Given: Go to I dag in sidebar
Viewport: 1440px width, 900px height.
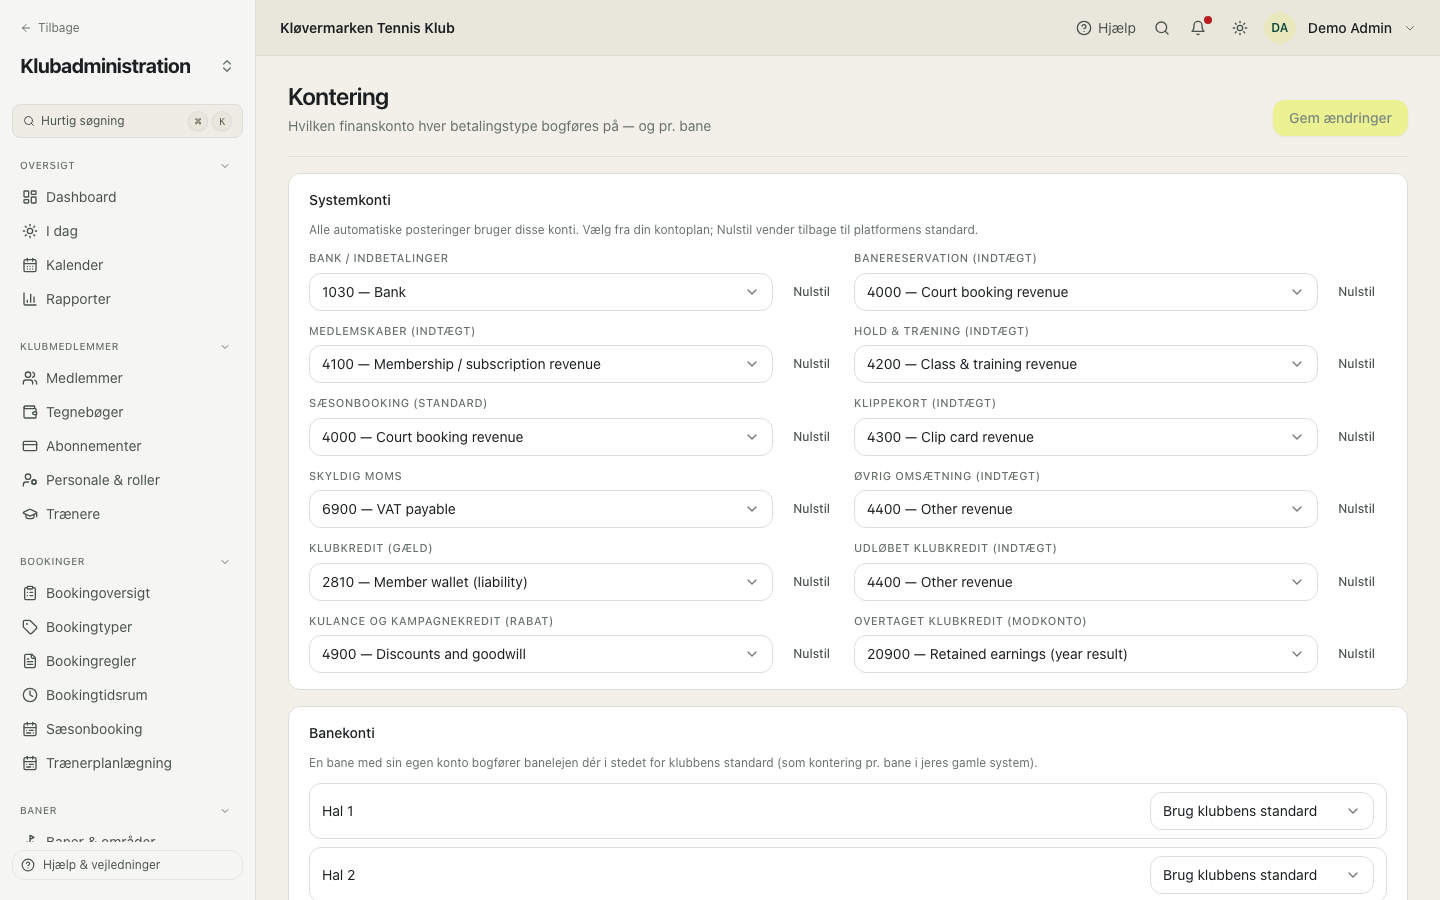Looking at the screenshot, I should pyautogui.click(x=127, y=231).
